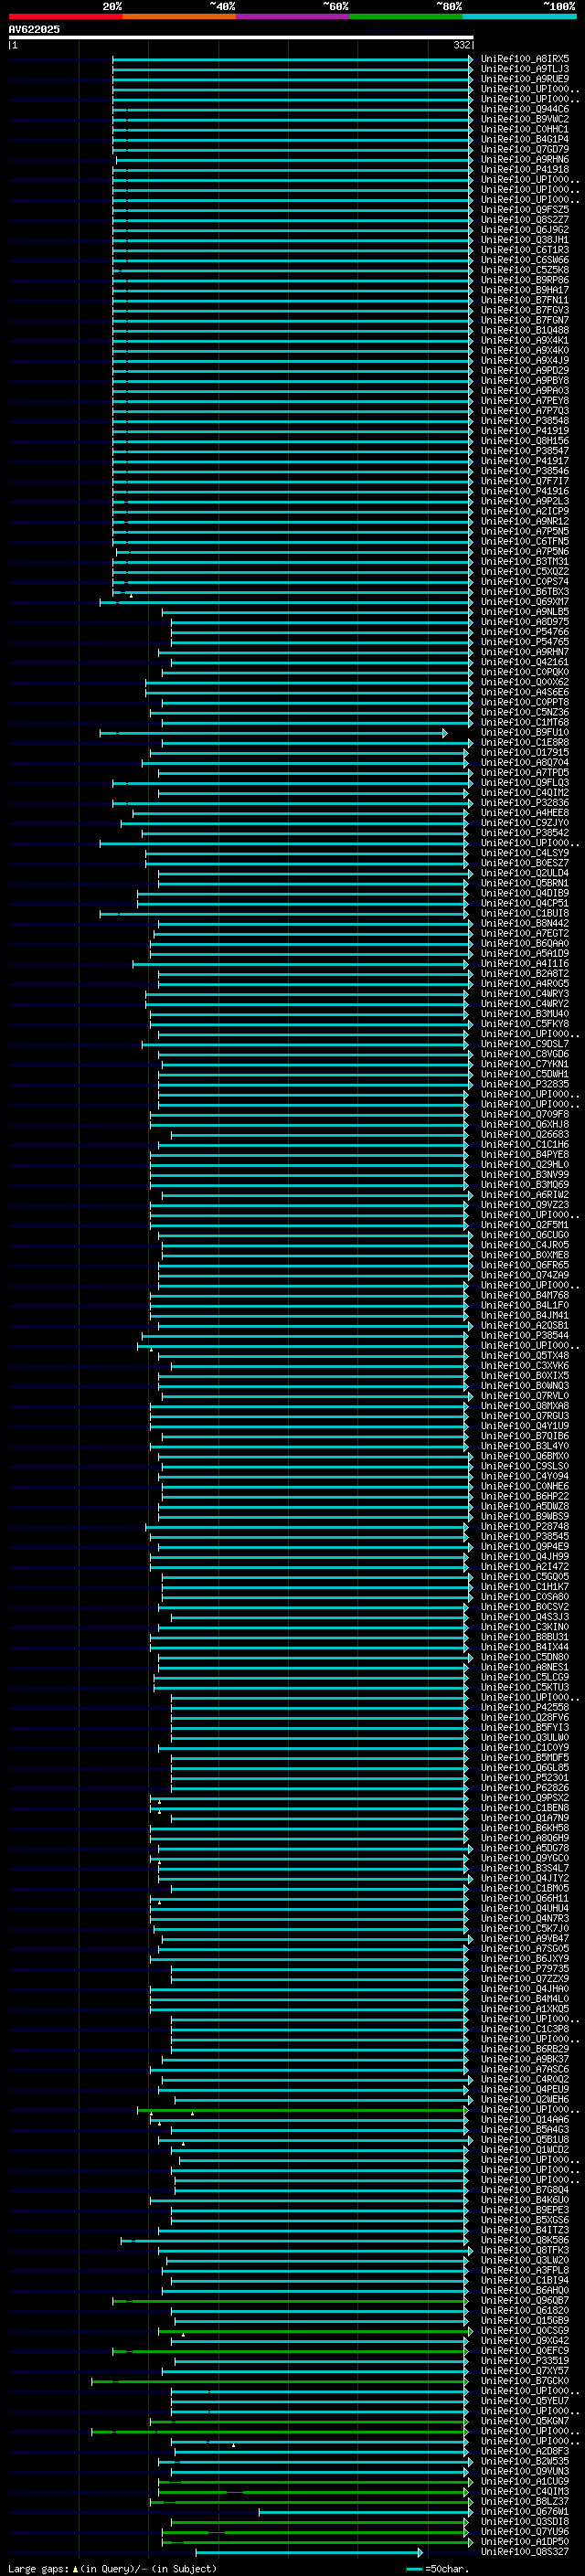The width and height of the screenshot is (585, 2576).
Task: Select hit label UniRef100_P79735
Action: click(x=525, y=1969)
